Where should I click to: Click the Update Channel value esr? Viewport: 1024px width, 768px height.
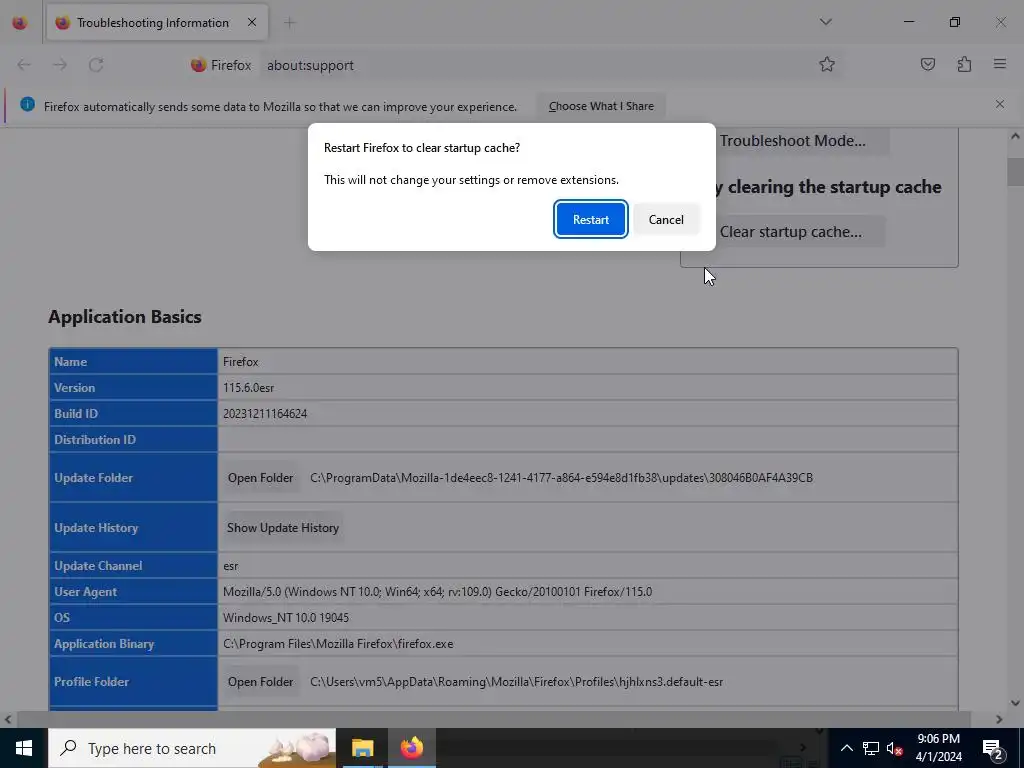[231, 566]
